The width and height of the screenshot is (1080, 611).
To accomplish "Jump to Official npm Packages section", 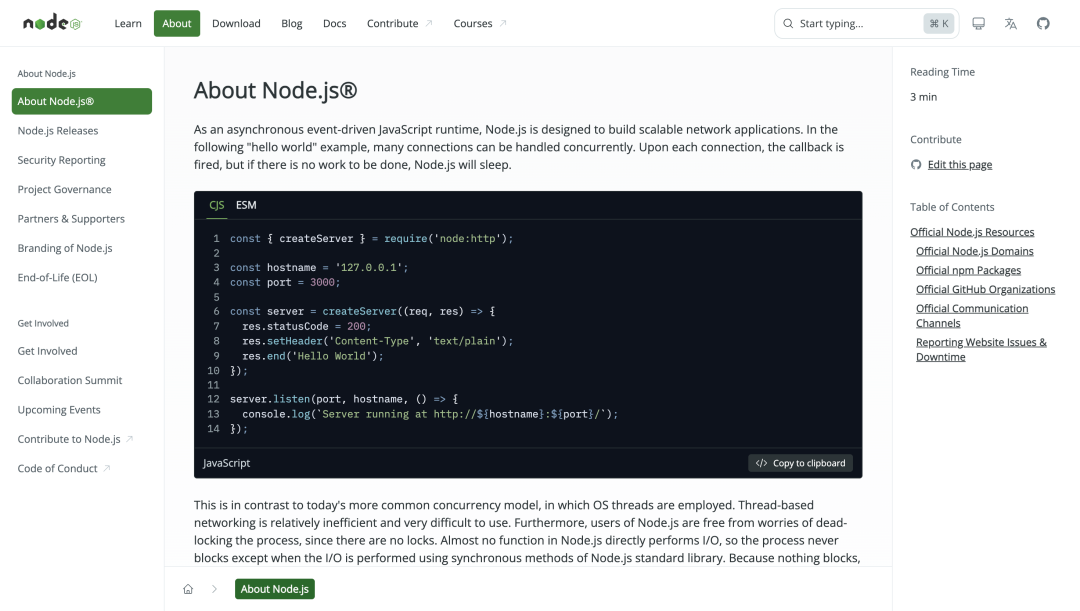I will coord(968,271).
